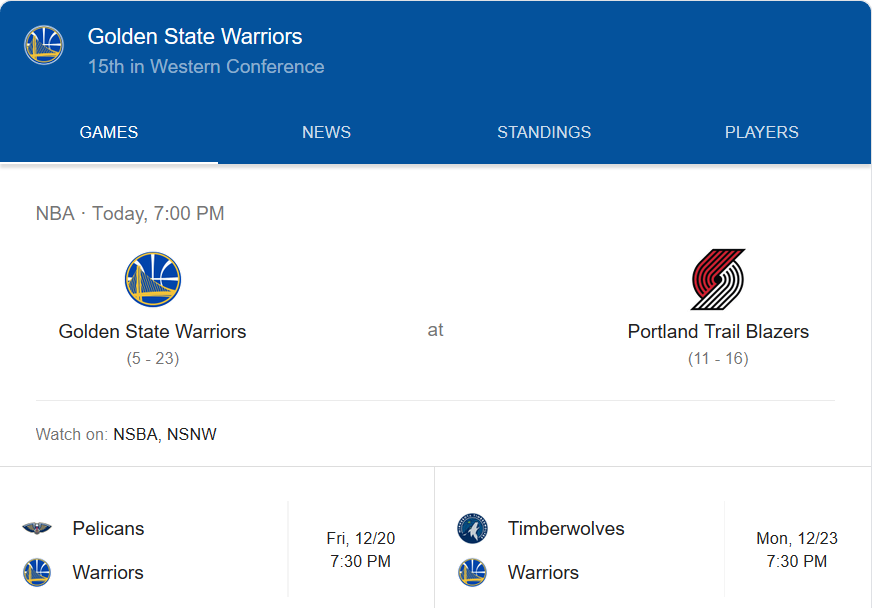Click the Warriors logo under Timberwolves

(472, 573)
